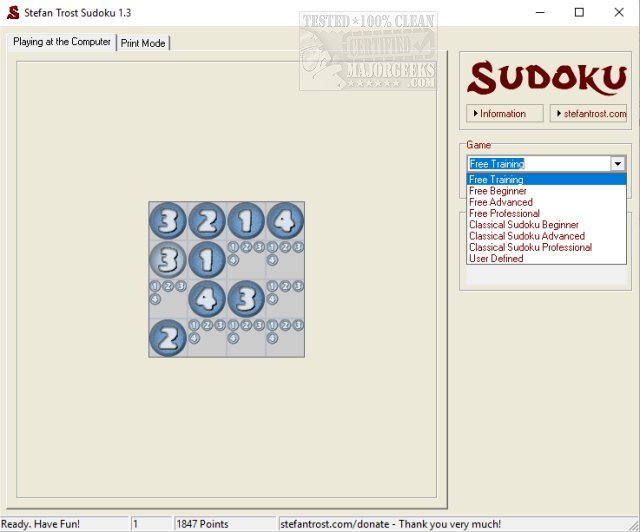Click the light-colored 3 stone in row two

click(168, 260)
